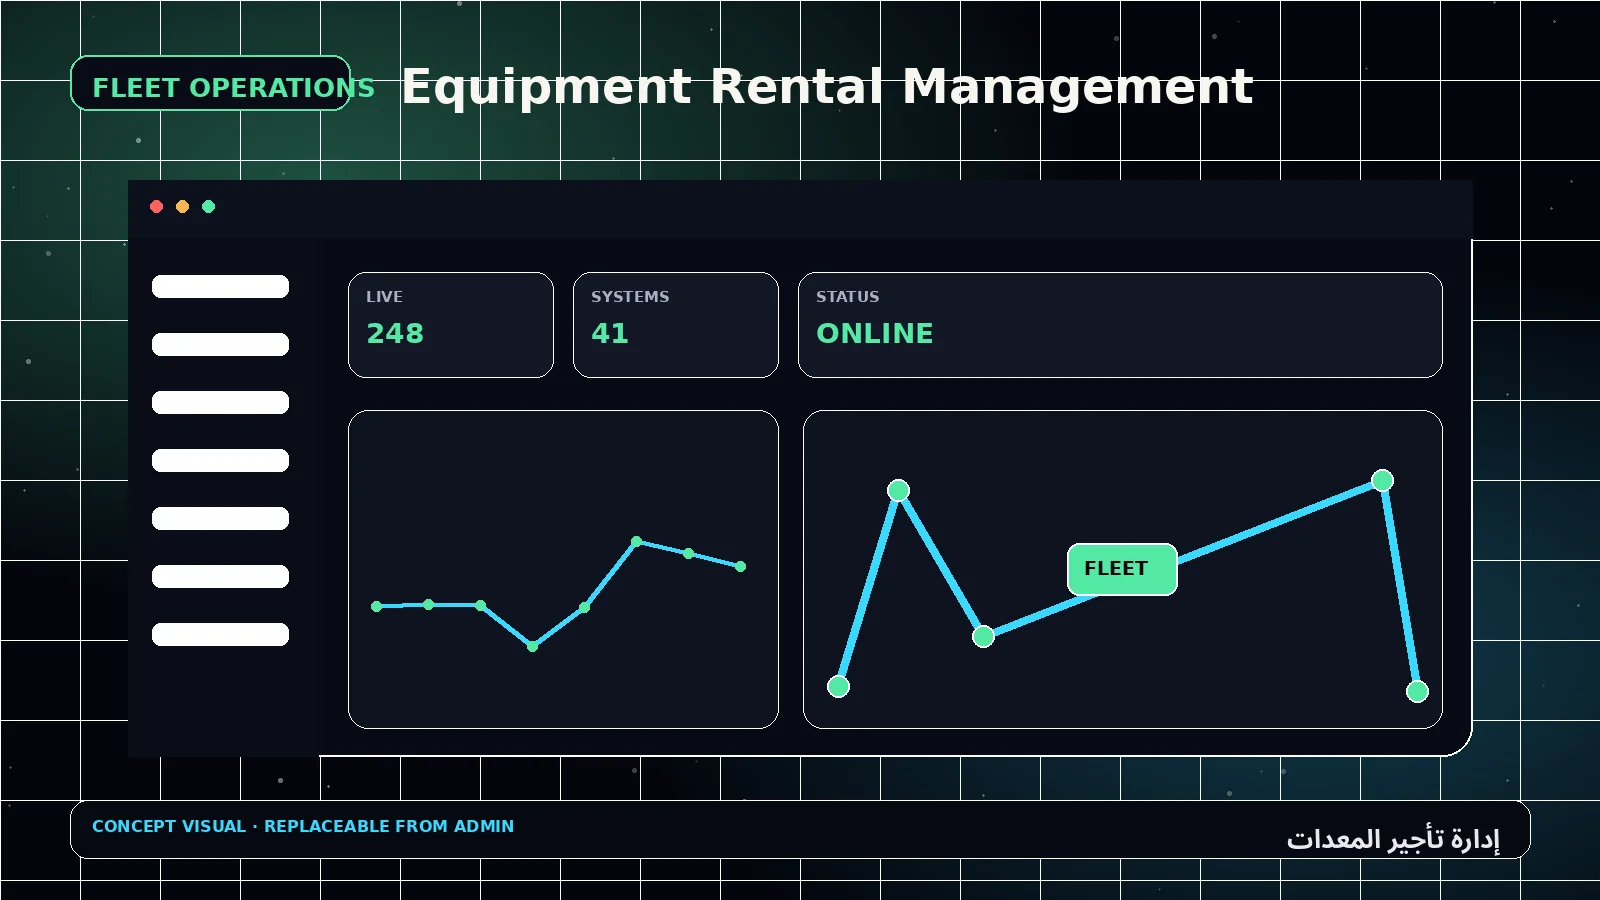Select the second sidebar menu bar
This screenshot has width=1600, height=900.
point(220,344)
